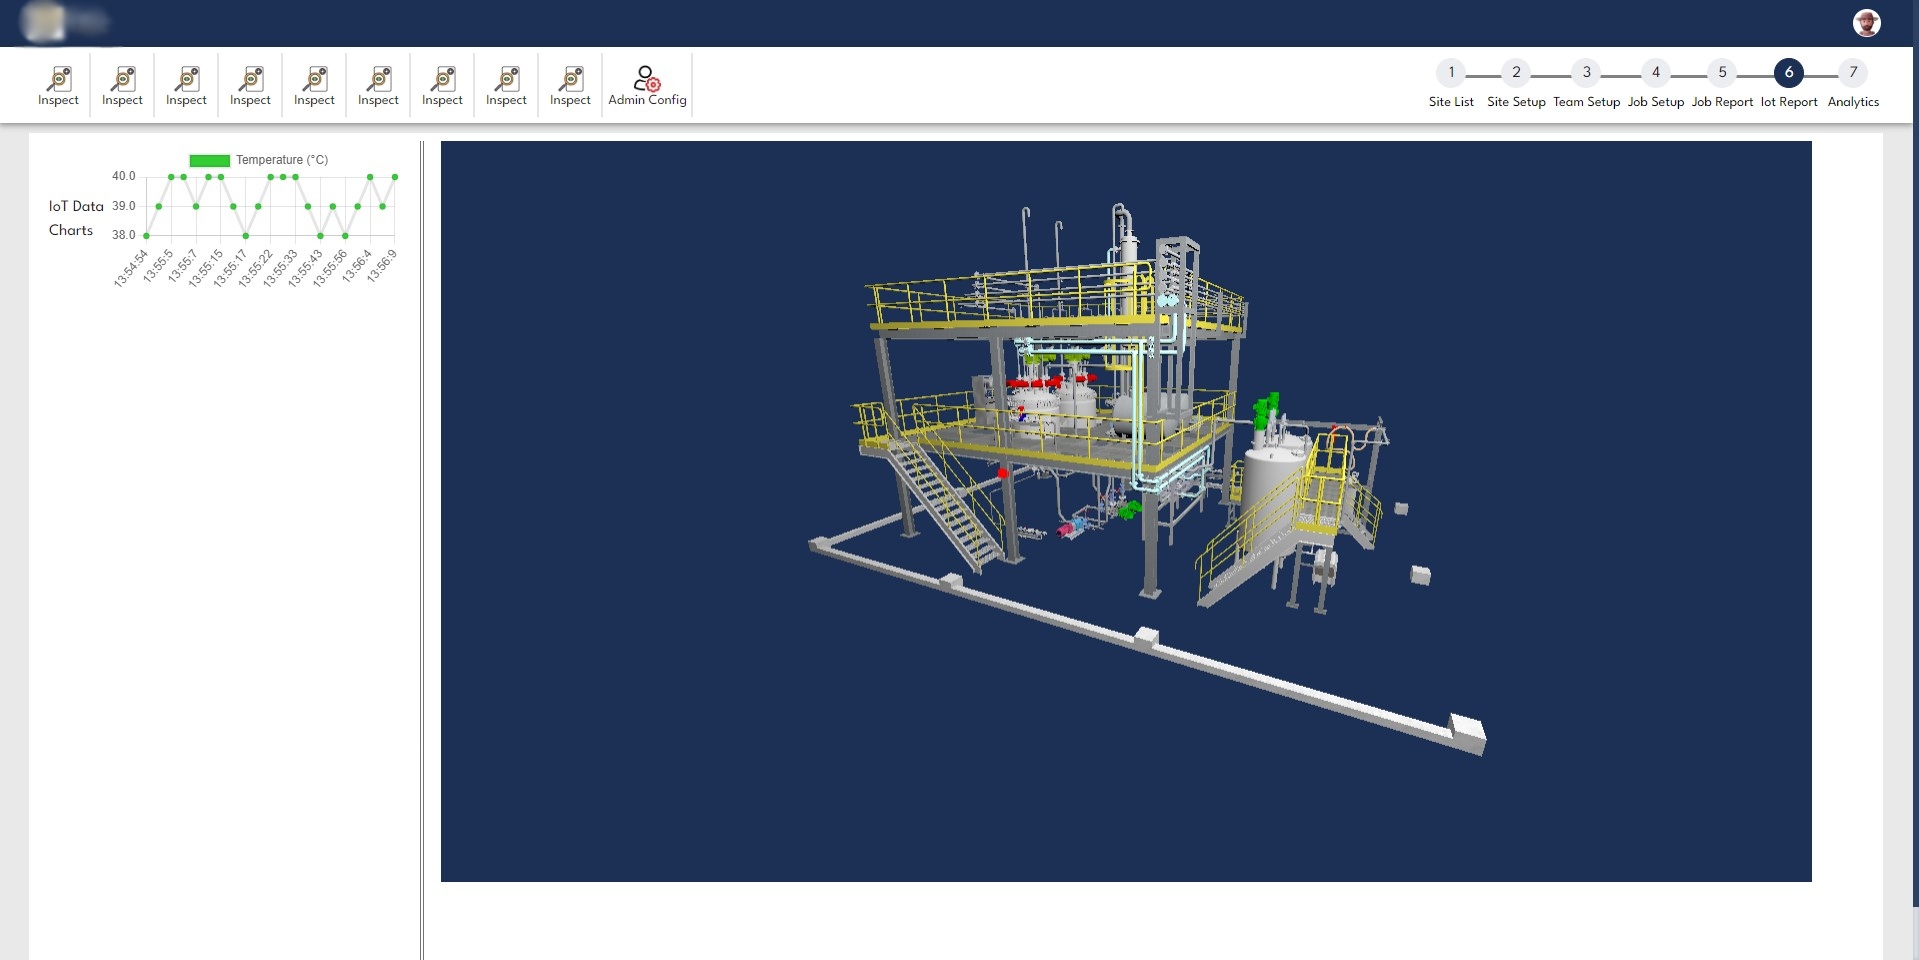Click the 13:56:9 time axis label

[x=381, y=266]
